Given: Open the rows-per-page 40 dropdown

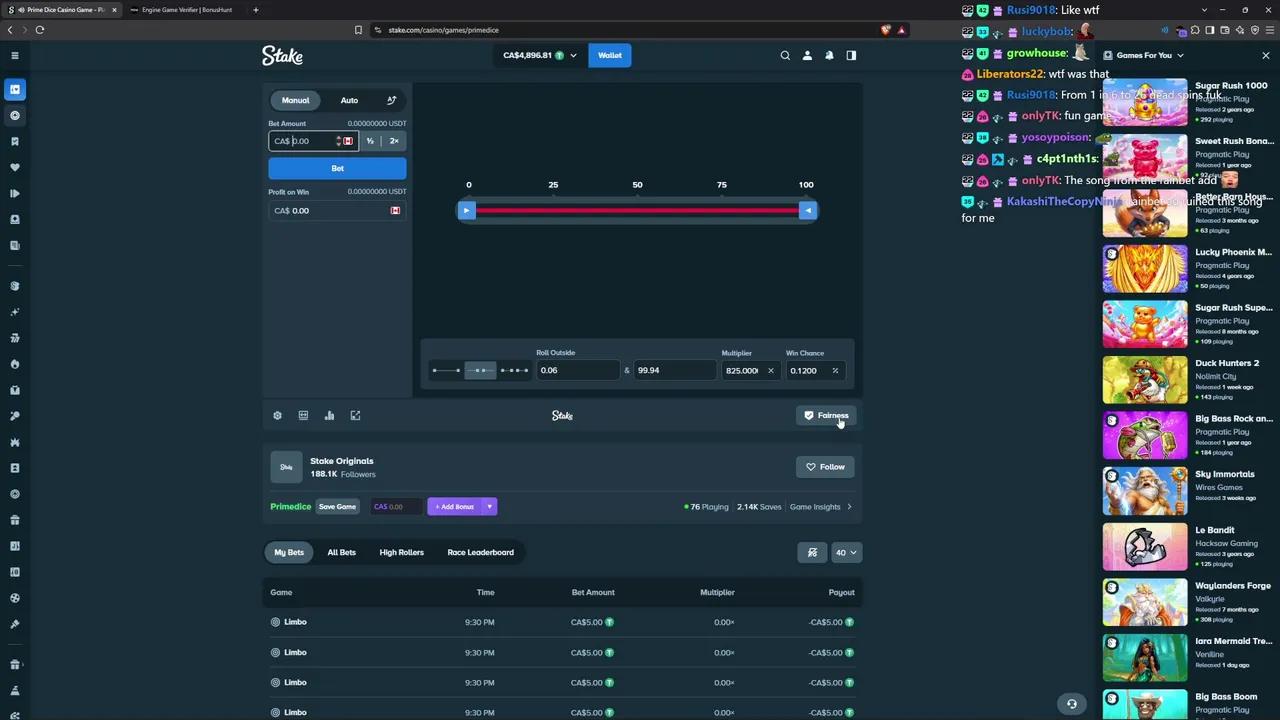Looking at the screenshot, I should click(x=846, y=552).
